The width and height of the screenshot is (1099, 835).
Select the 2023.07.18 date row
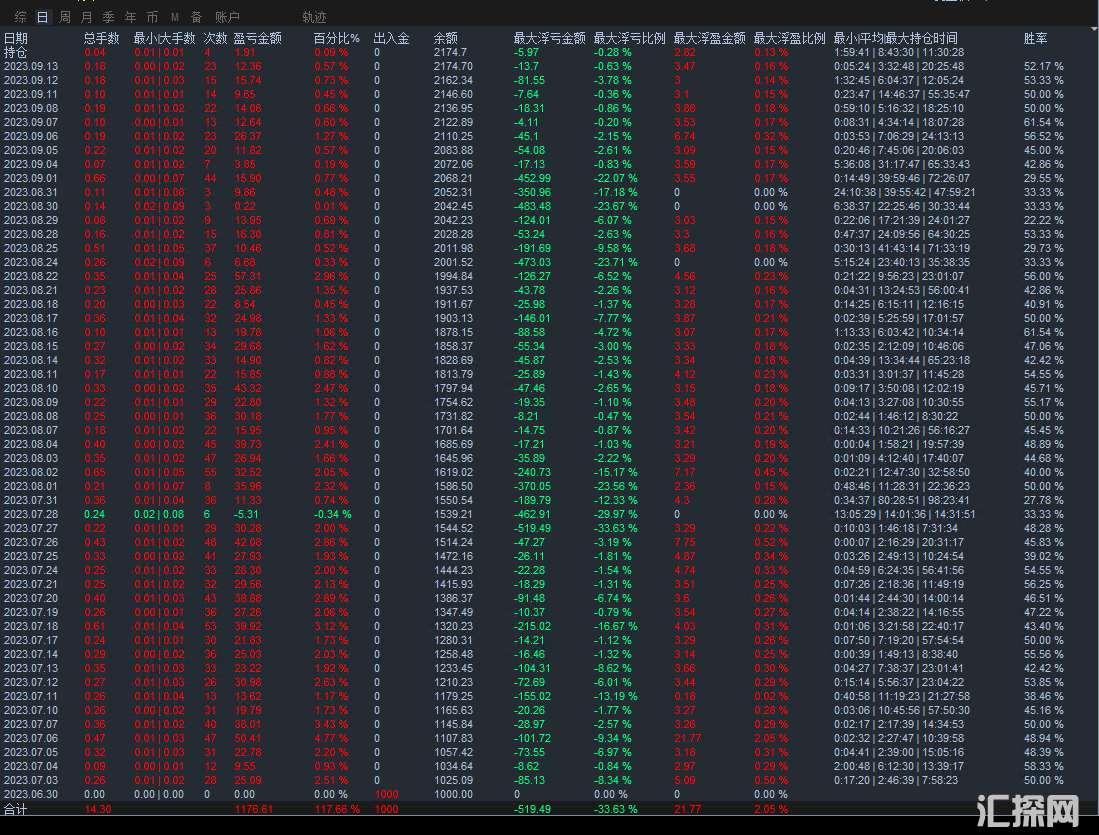tap(550, 626)
